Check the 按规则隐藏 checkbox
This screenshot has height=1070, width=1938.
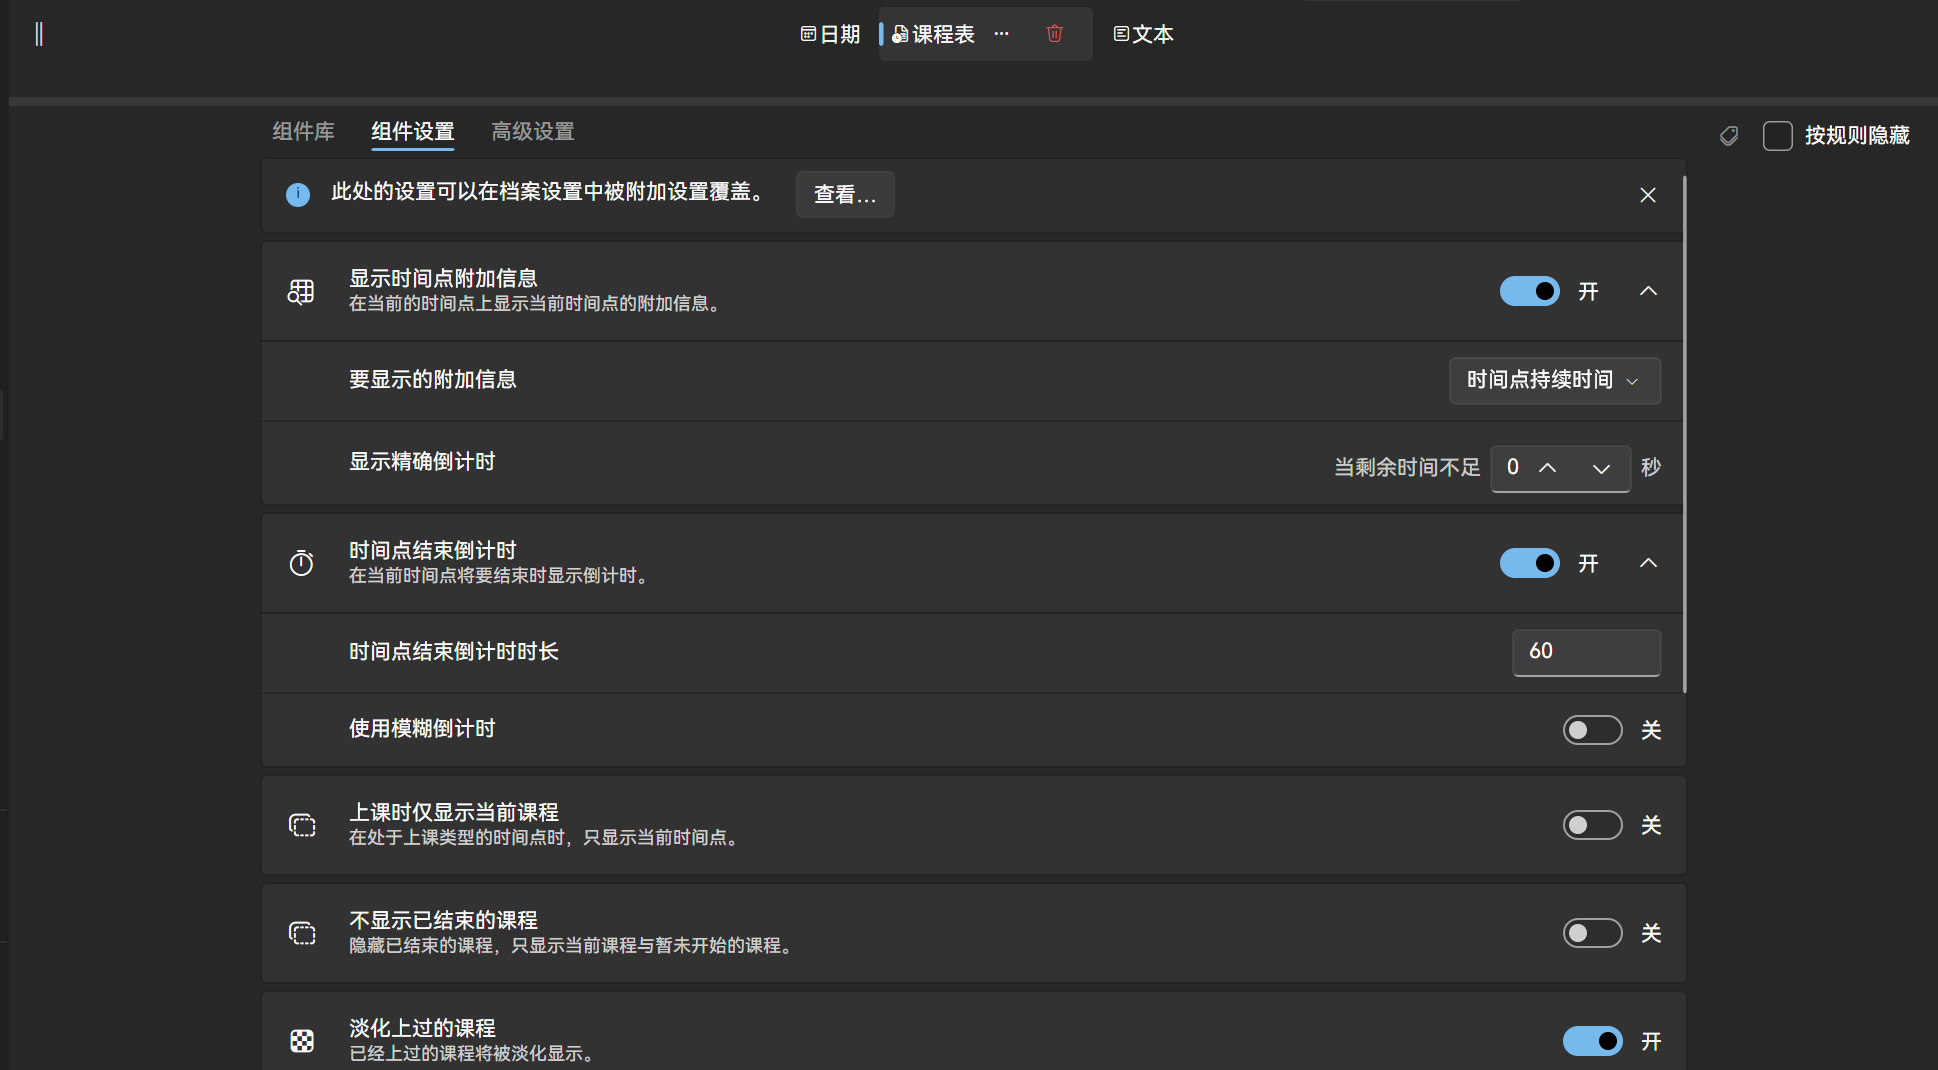1776,135
